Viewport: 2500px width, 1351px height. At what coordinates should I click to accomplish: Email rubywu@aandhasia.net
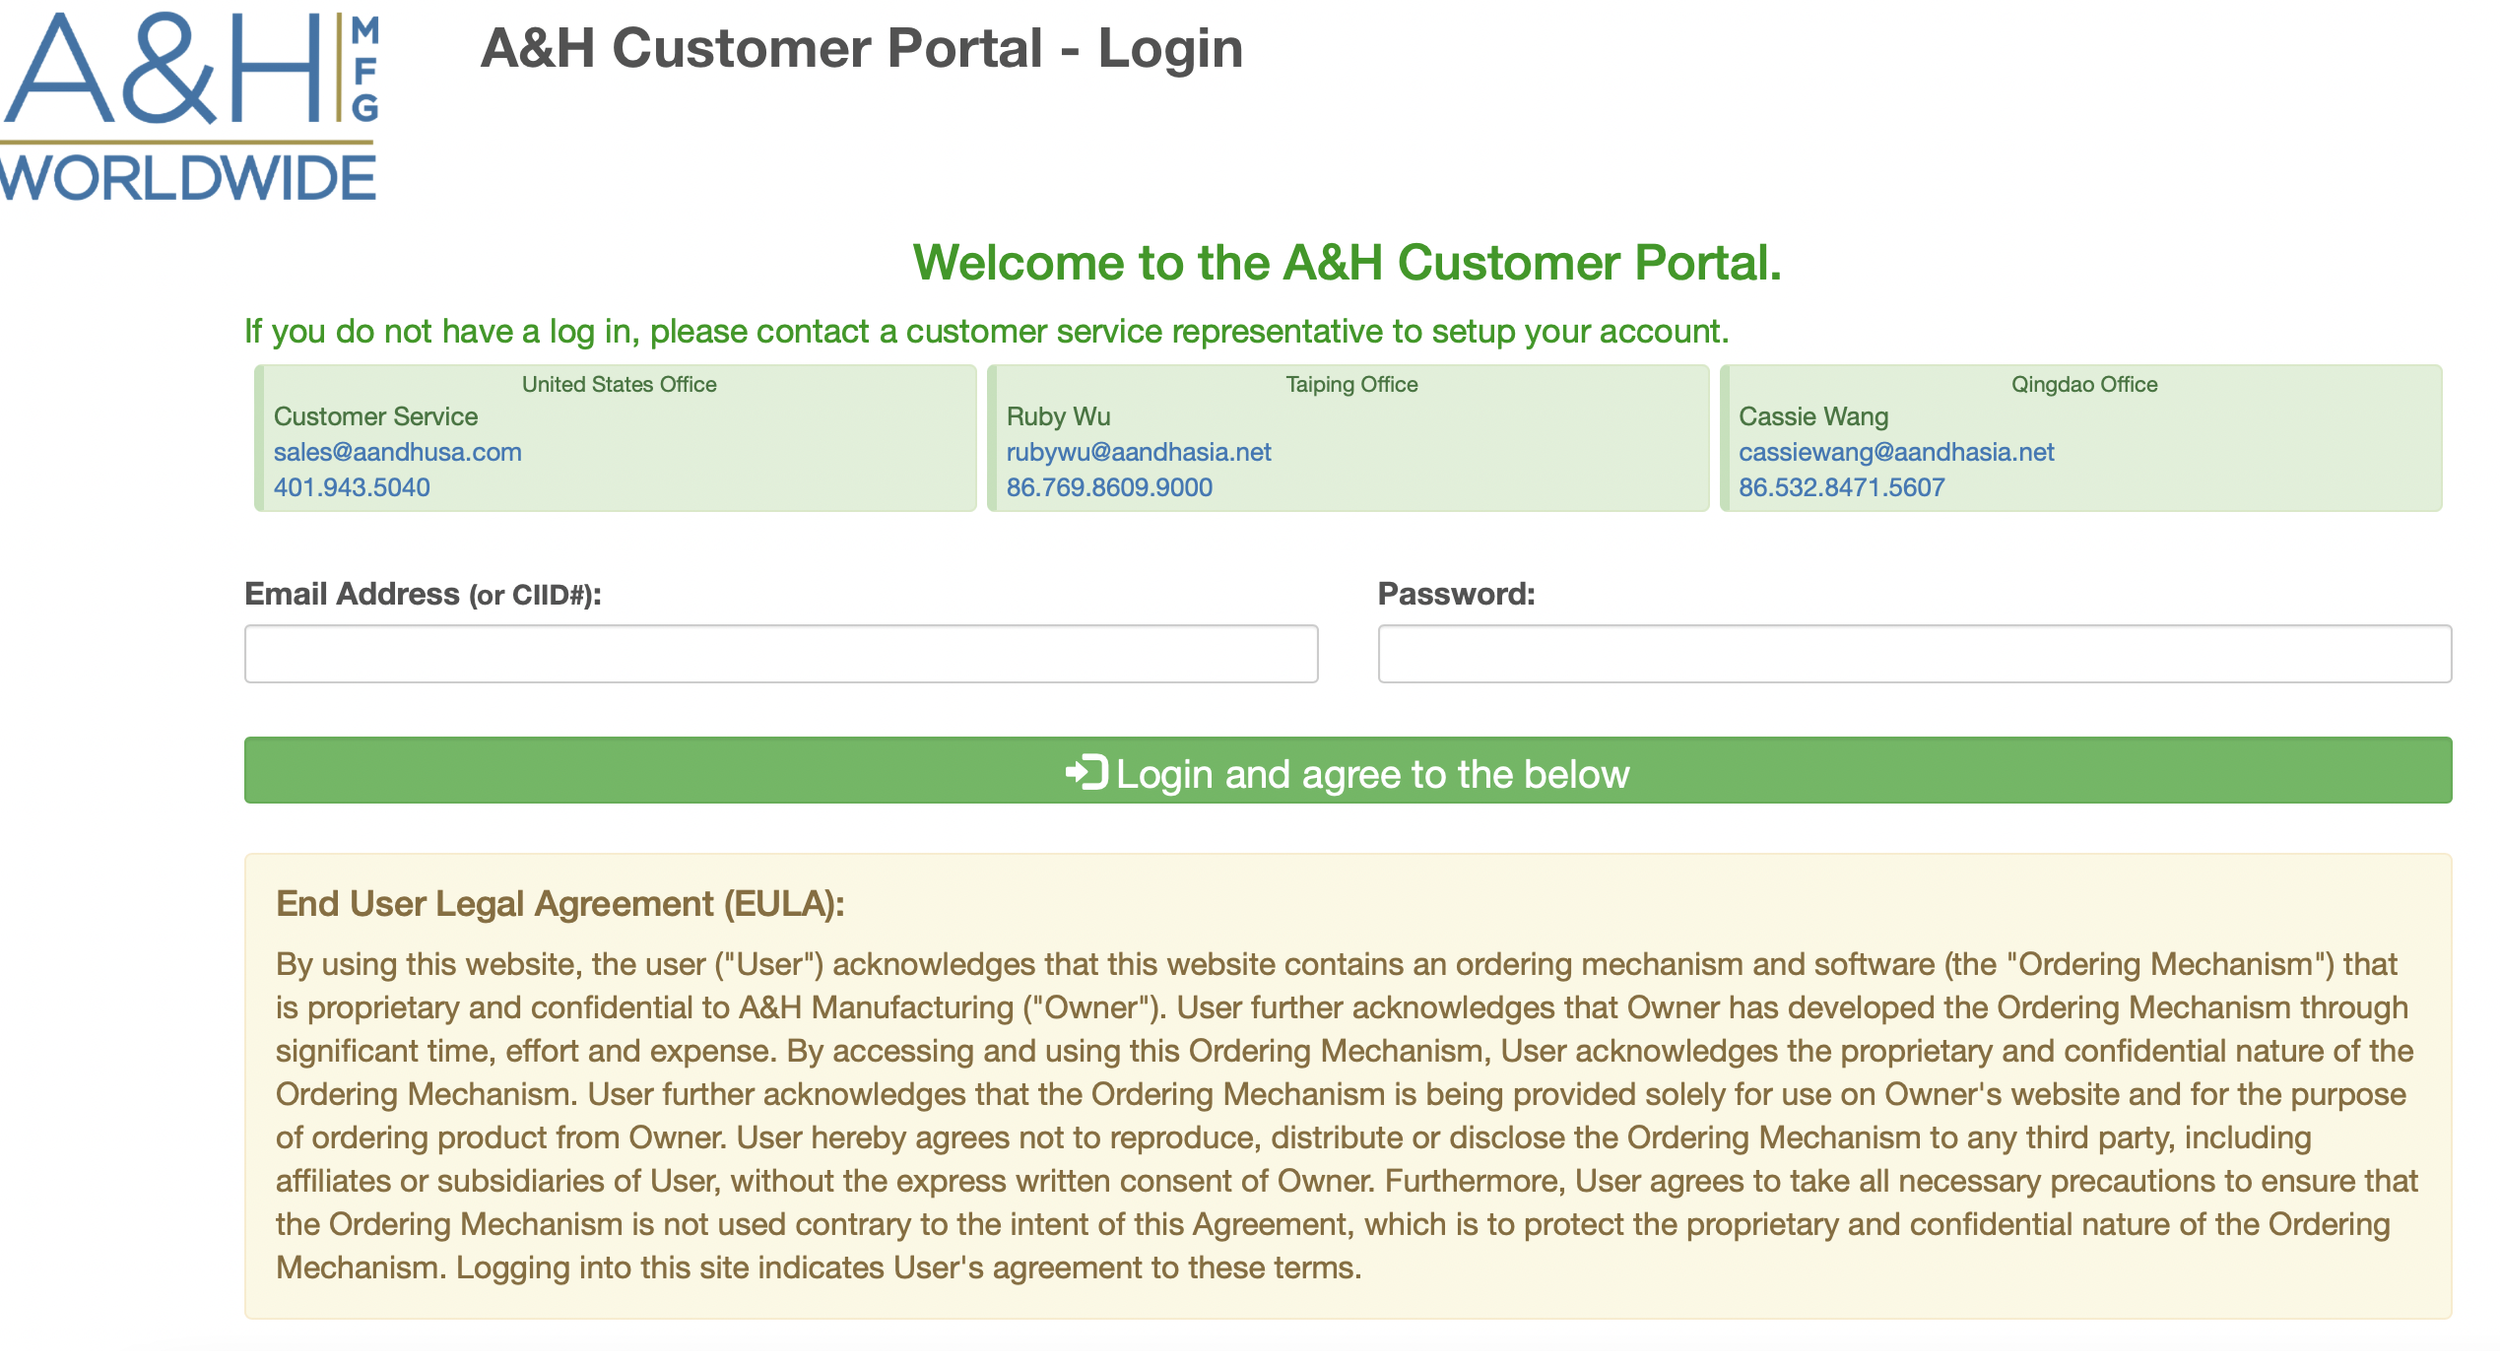pos(1139,452)
